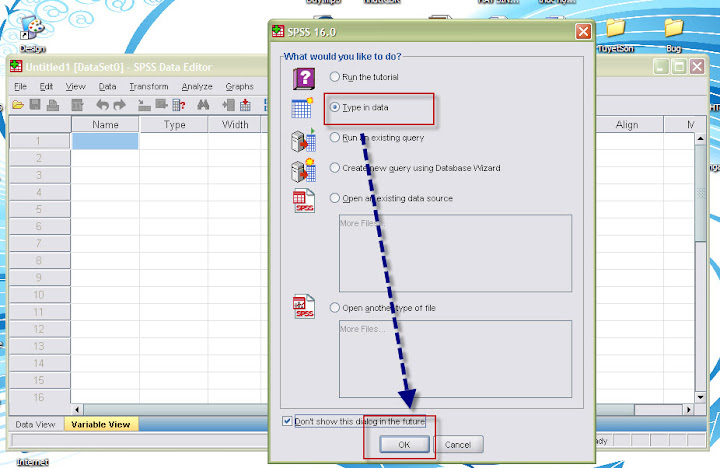The width and height of the screenshot is (720, 468).
Task: Click the icon beside Run an existing query
Action: [x=304, y=140]
